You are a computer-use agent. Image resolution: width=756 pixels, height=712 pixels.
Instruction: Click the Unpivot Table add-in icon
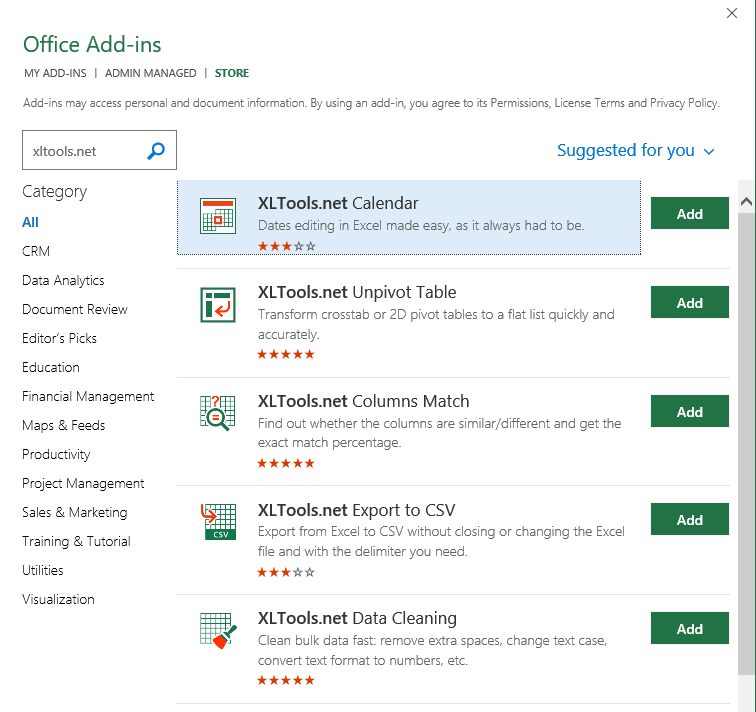pyautogui.click(x=218, y=305)
